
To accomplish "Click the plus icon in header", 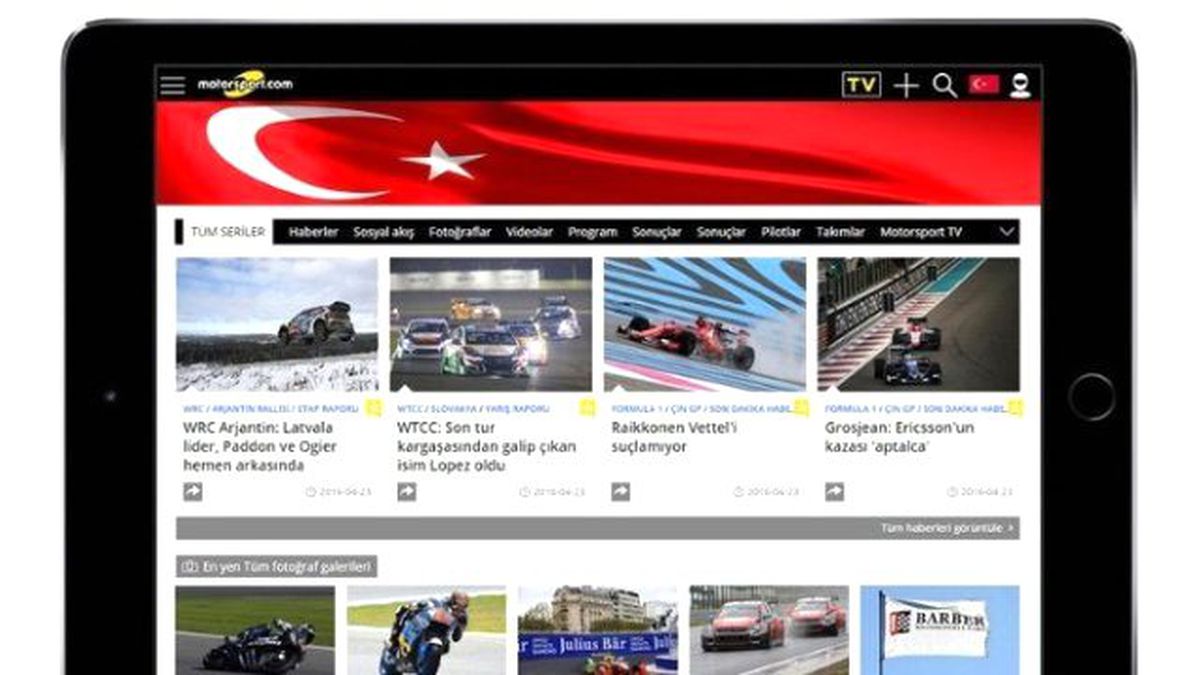I will point(905,86).
